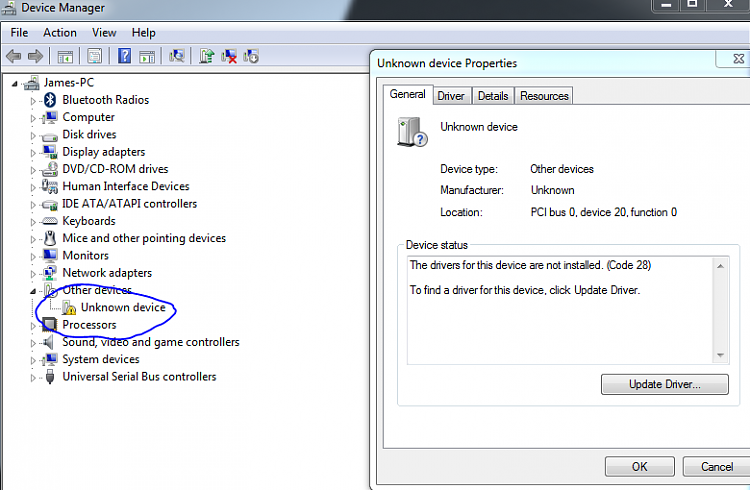This screenshot has height=490, width=750.
Task: Switch to the Driver tab
Action: tap(451, 96)
